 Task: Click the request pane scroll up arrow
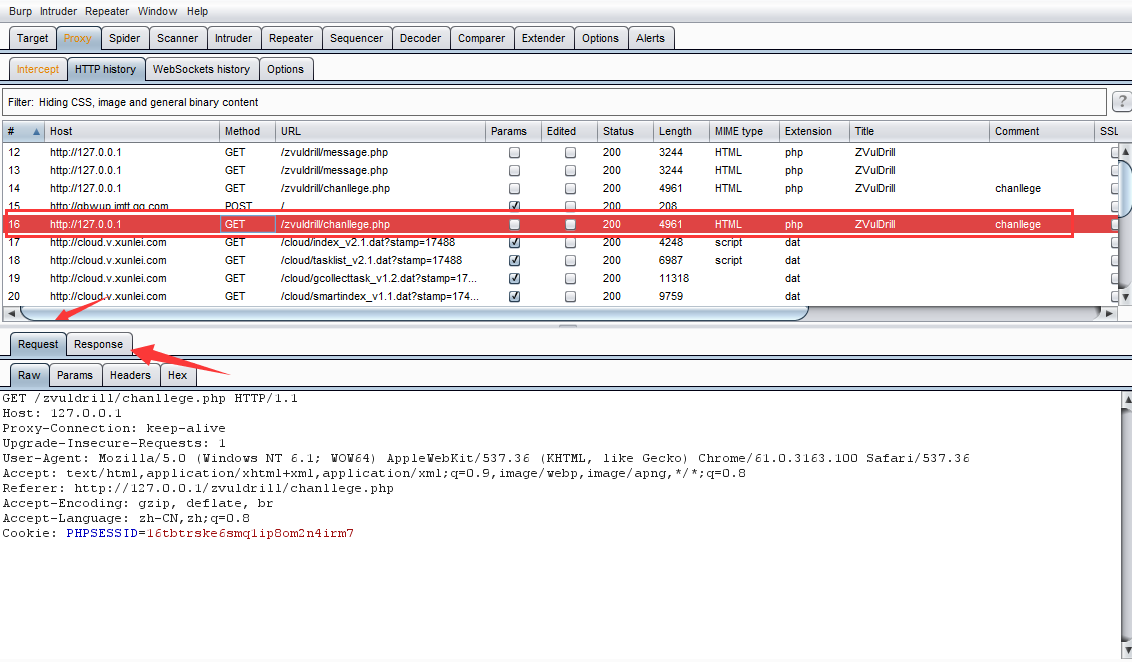pyautogui.click(x=1126, y=399)
